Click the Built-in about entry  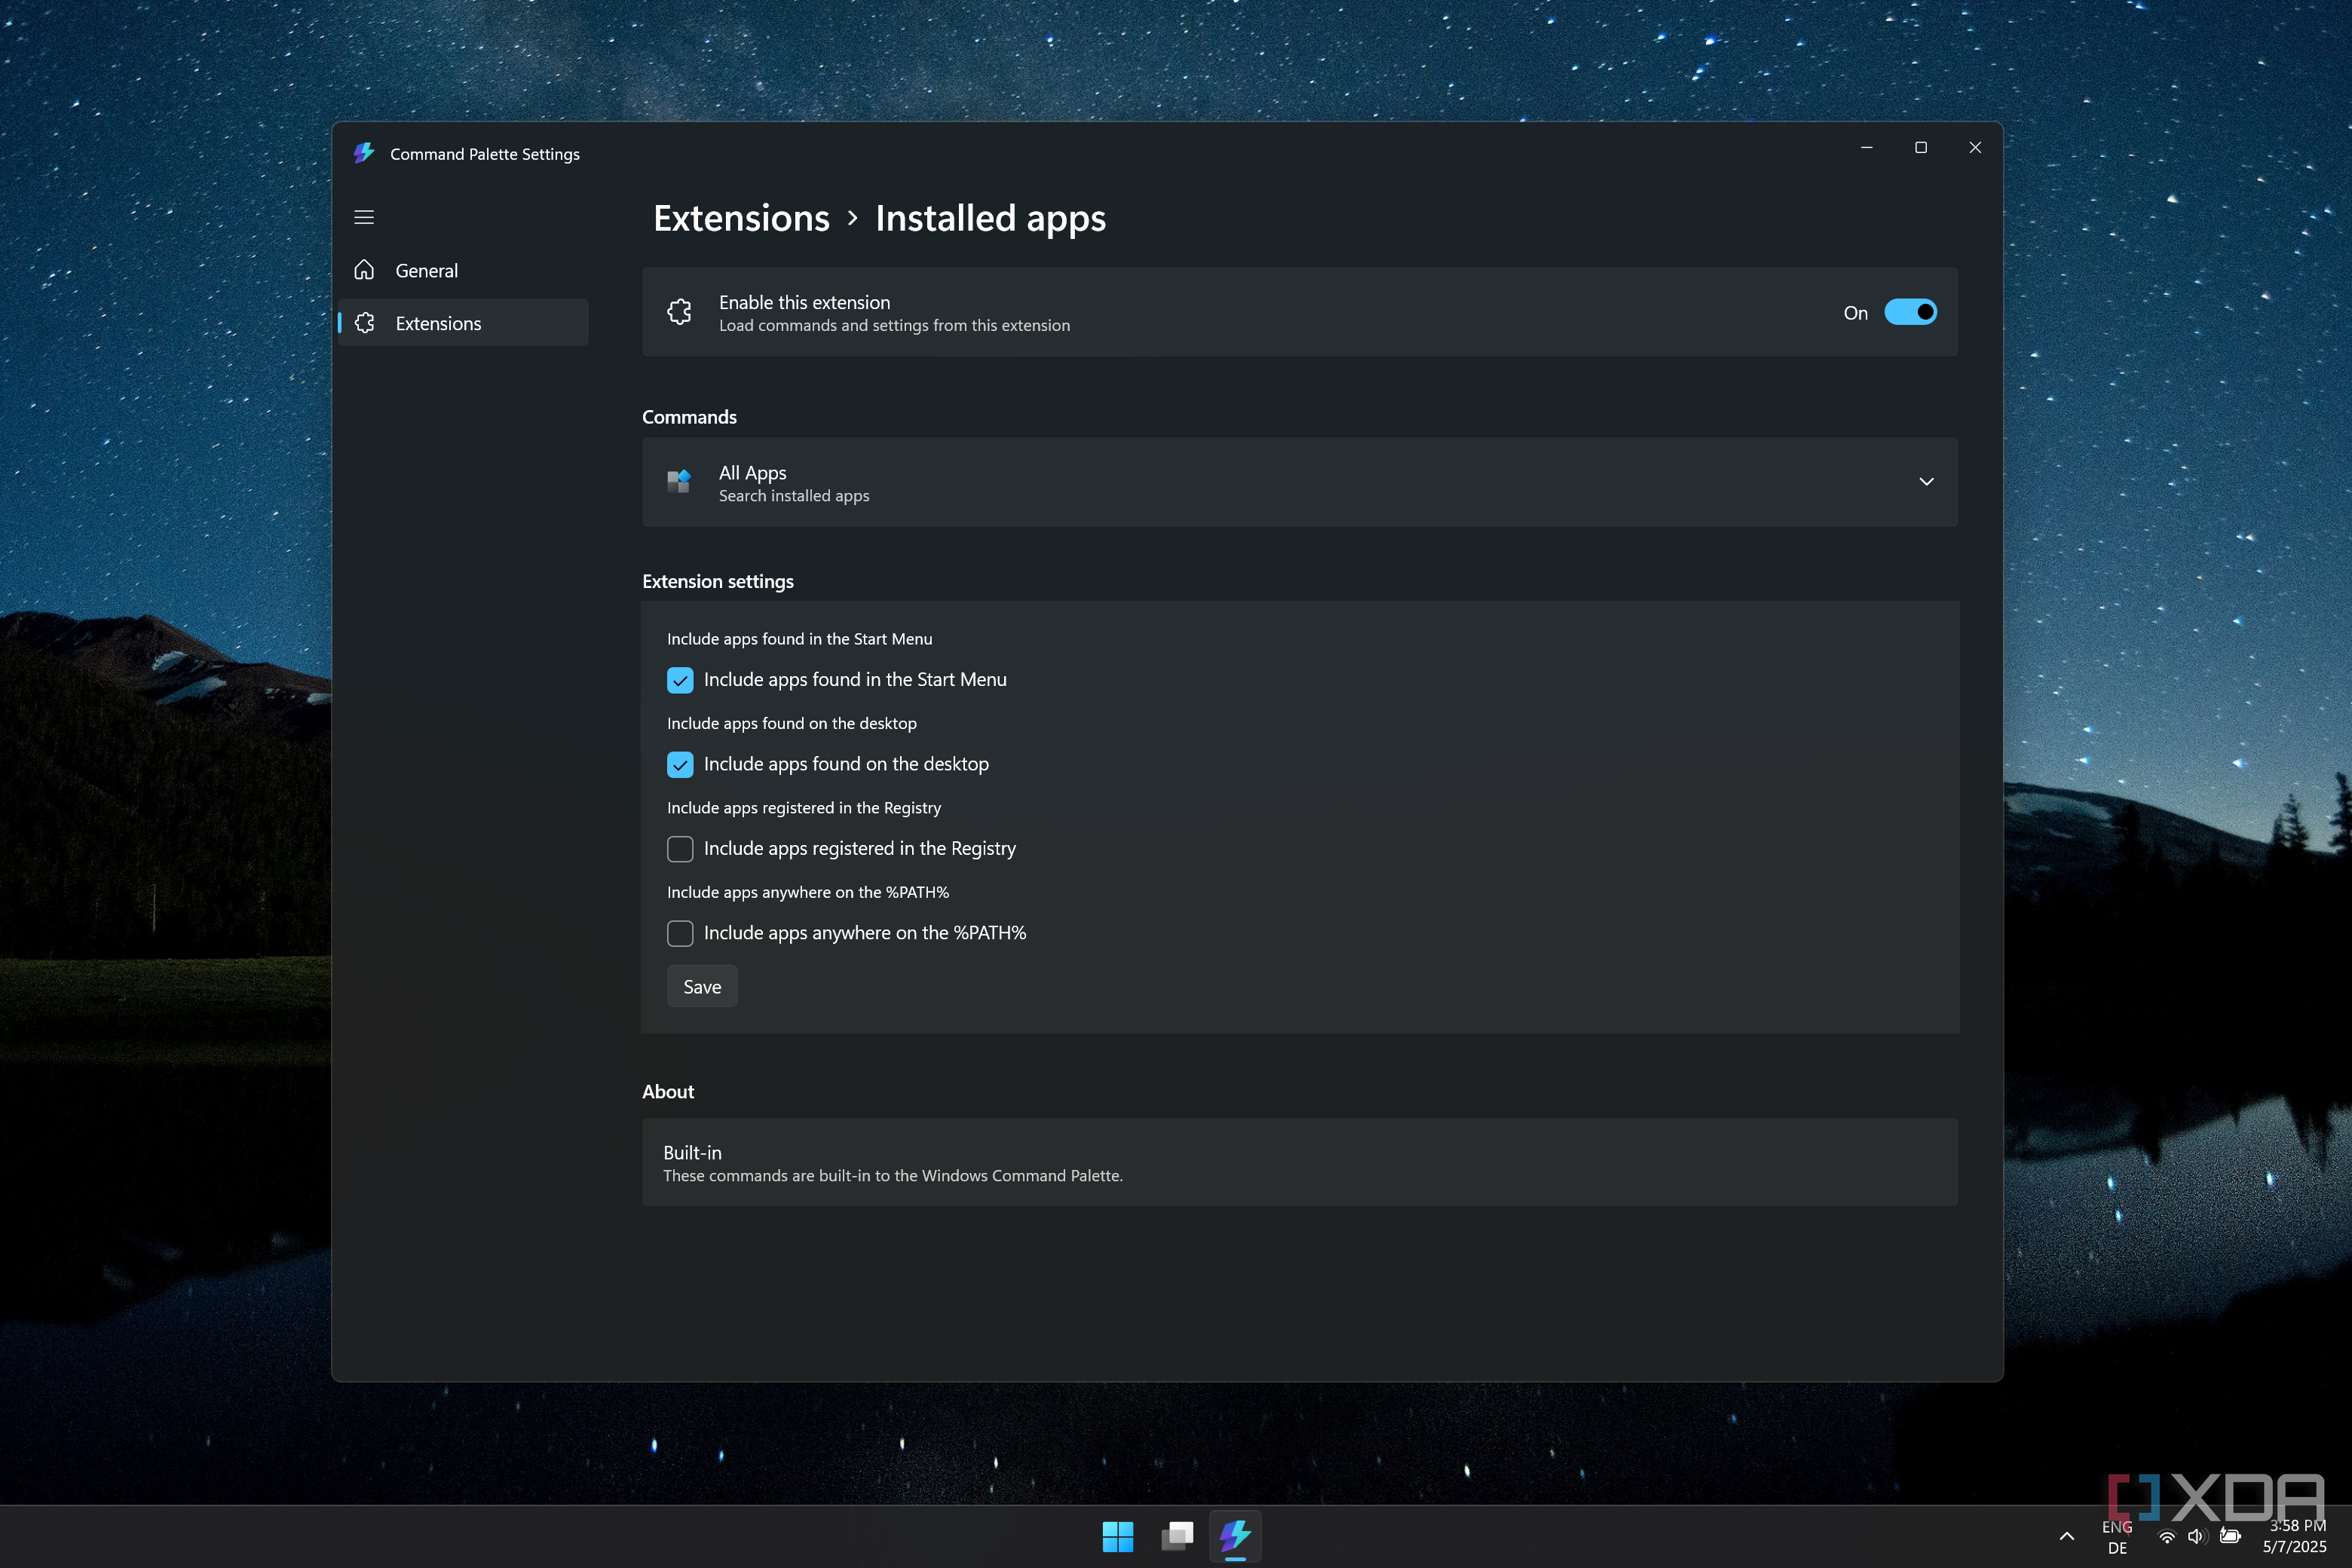(1299, 1162)
